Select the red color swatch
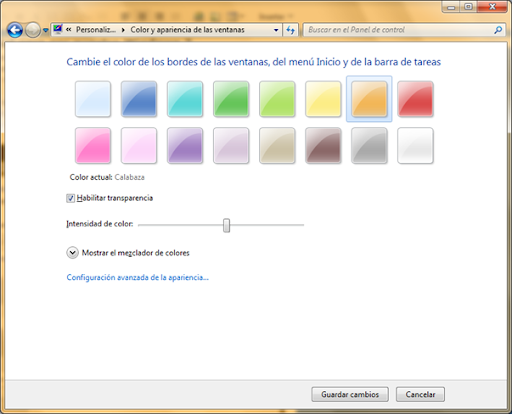Viewport: 512px width, 414px height. click(415, 99)
